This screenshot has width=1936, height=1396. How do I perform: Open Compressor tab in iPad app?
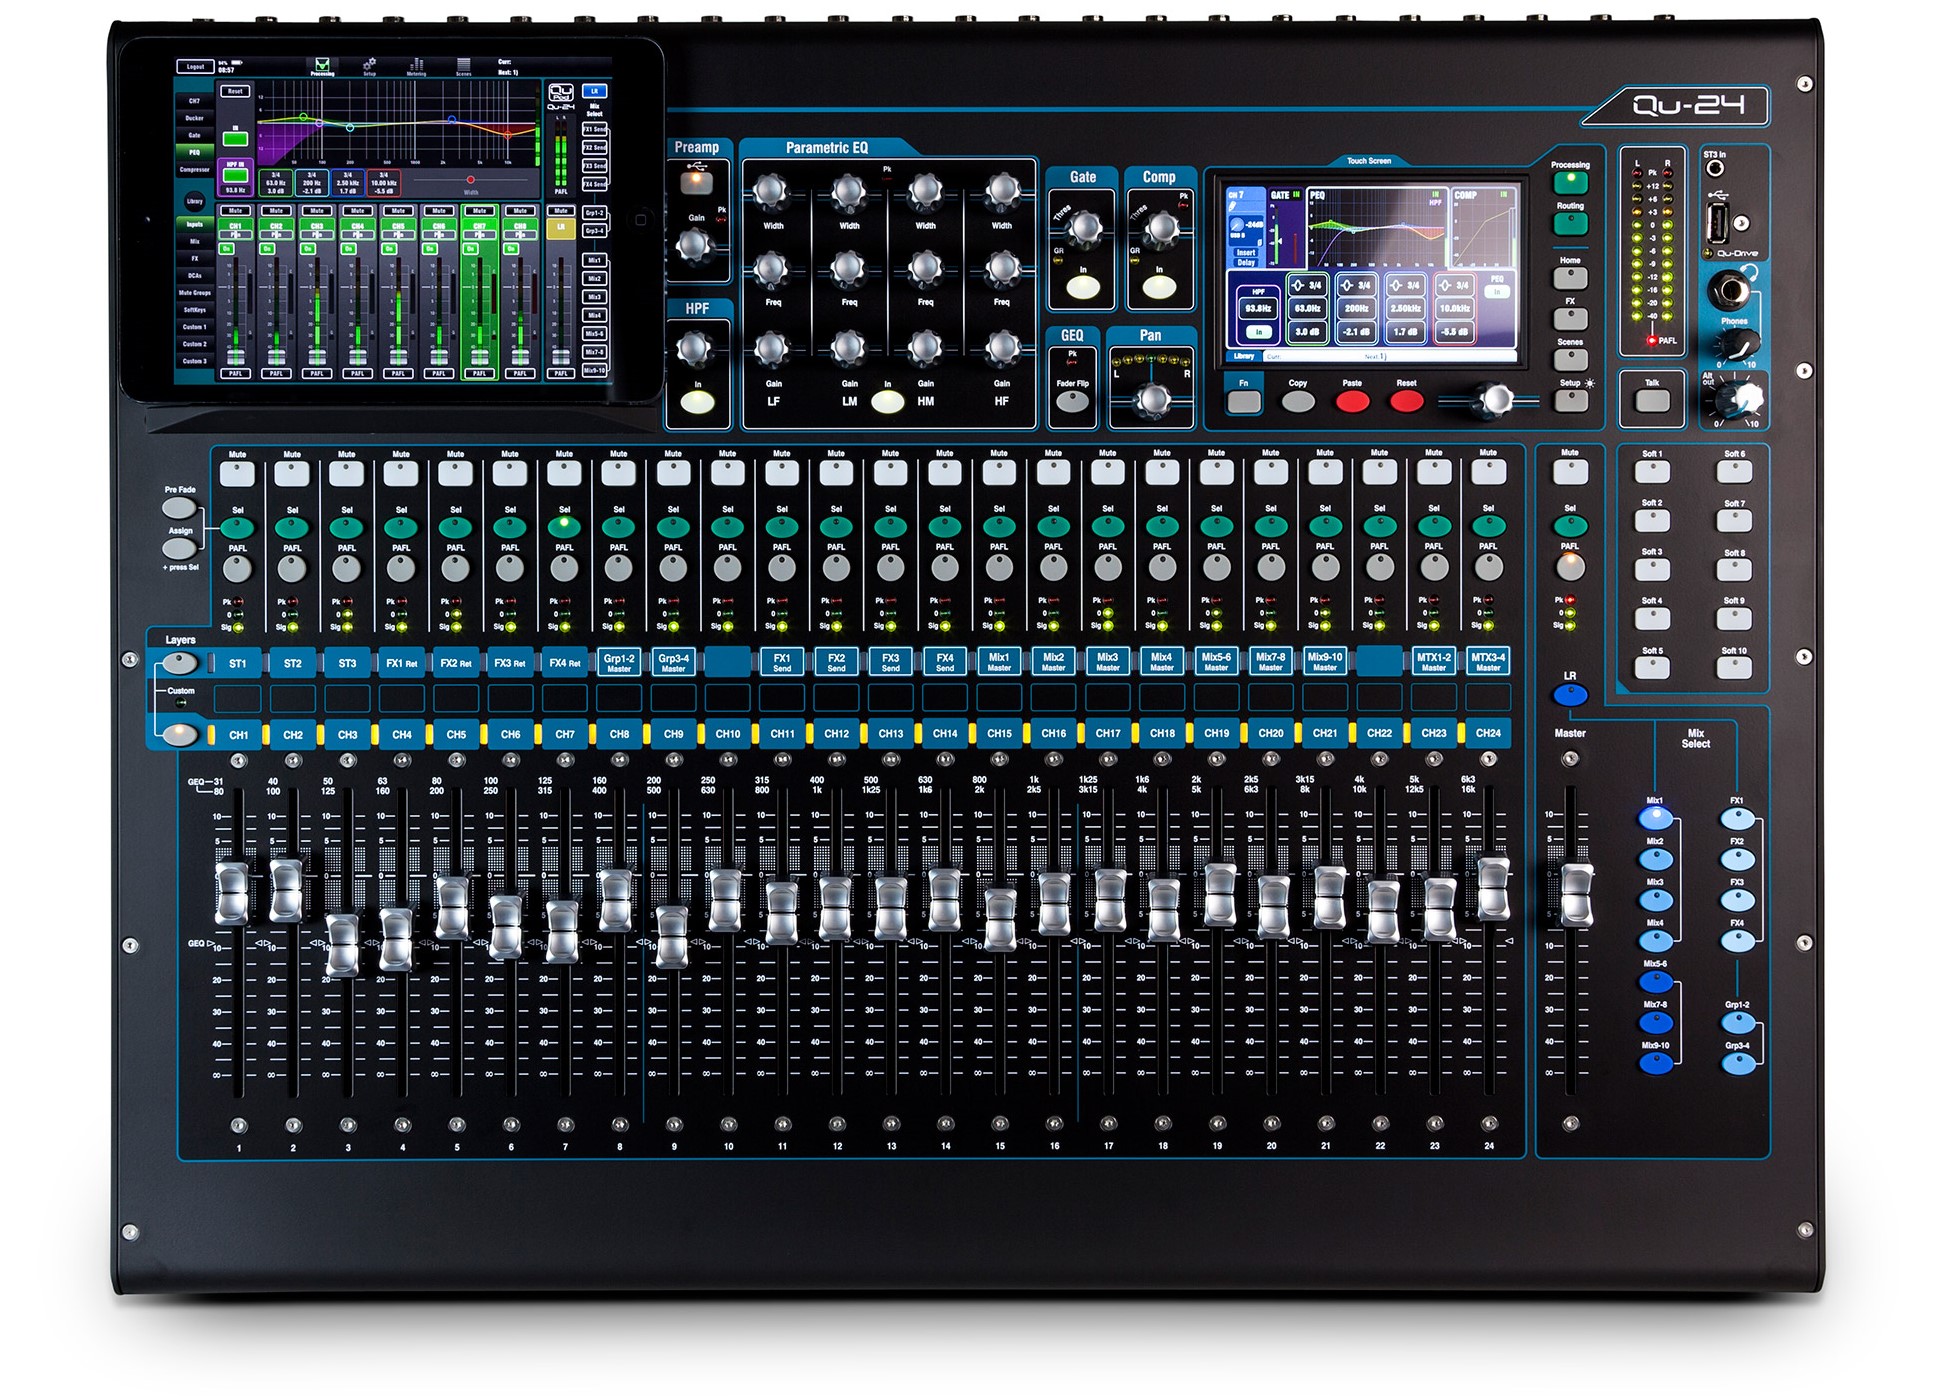(x=194, y=170)
